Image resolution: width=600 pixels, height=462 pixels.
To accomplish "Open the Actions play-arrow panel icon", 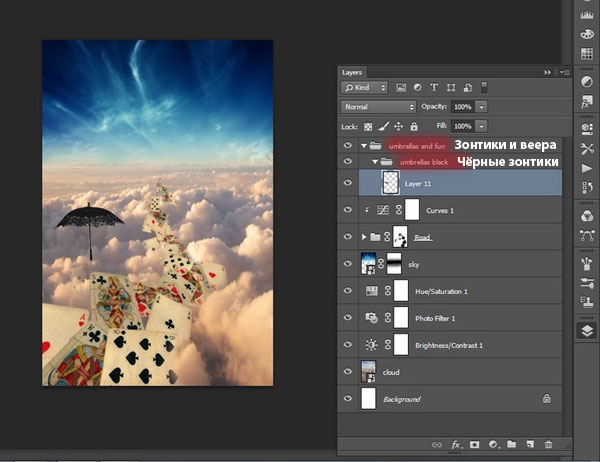I will pyautogui.click(x=587, y=168).
